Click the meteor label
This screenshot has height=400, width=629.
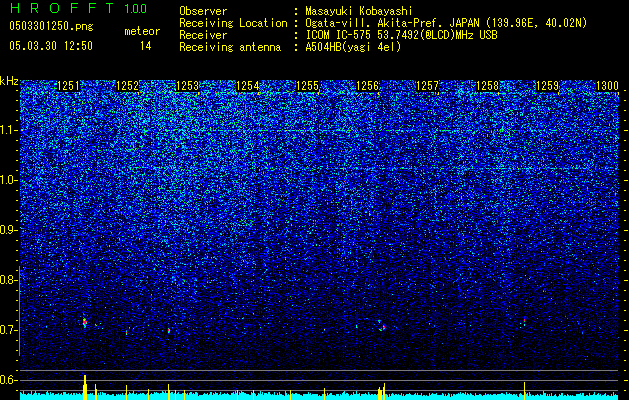[x=142, y=31]
